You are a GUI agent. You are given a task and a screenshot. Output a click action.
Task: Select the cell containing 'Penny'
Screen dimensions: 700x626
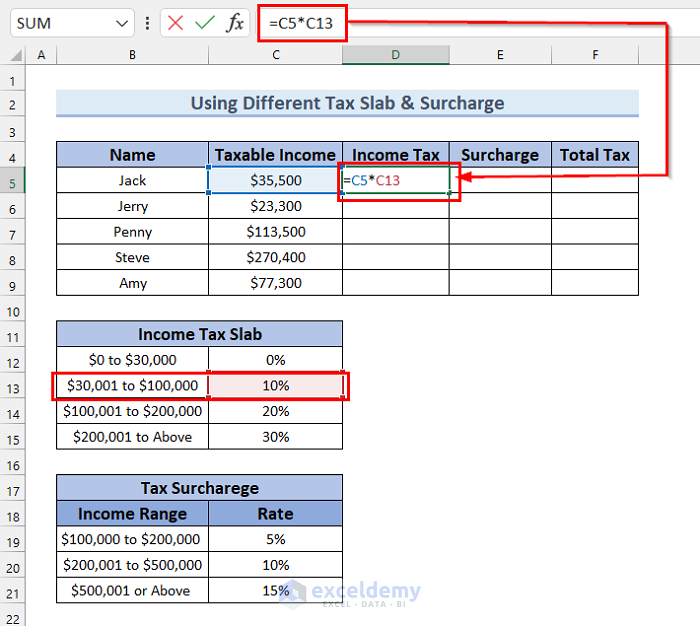tap(133, 231)
